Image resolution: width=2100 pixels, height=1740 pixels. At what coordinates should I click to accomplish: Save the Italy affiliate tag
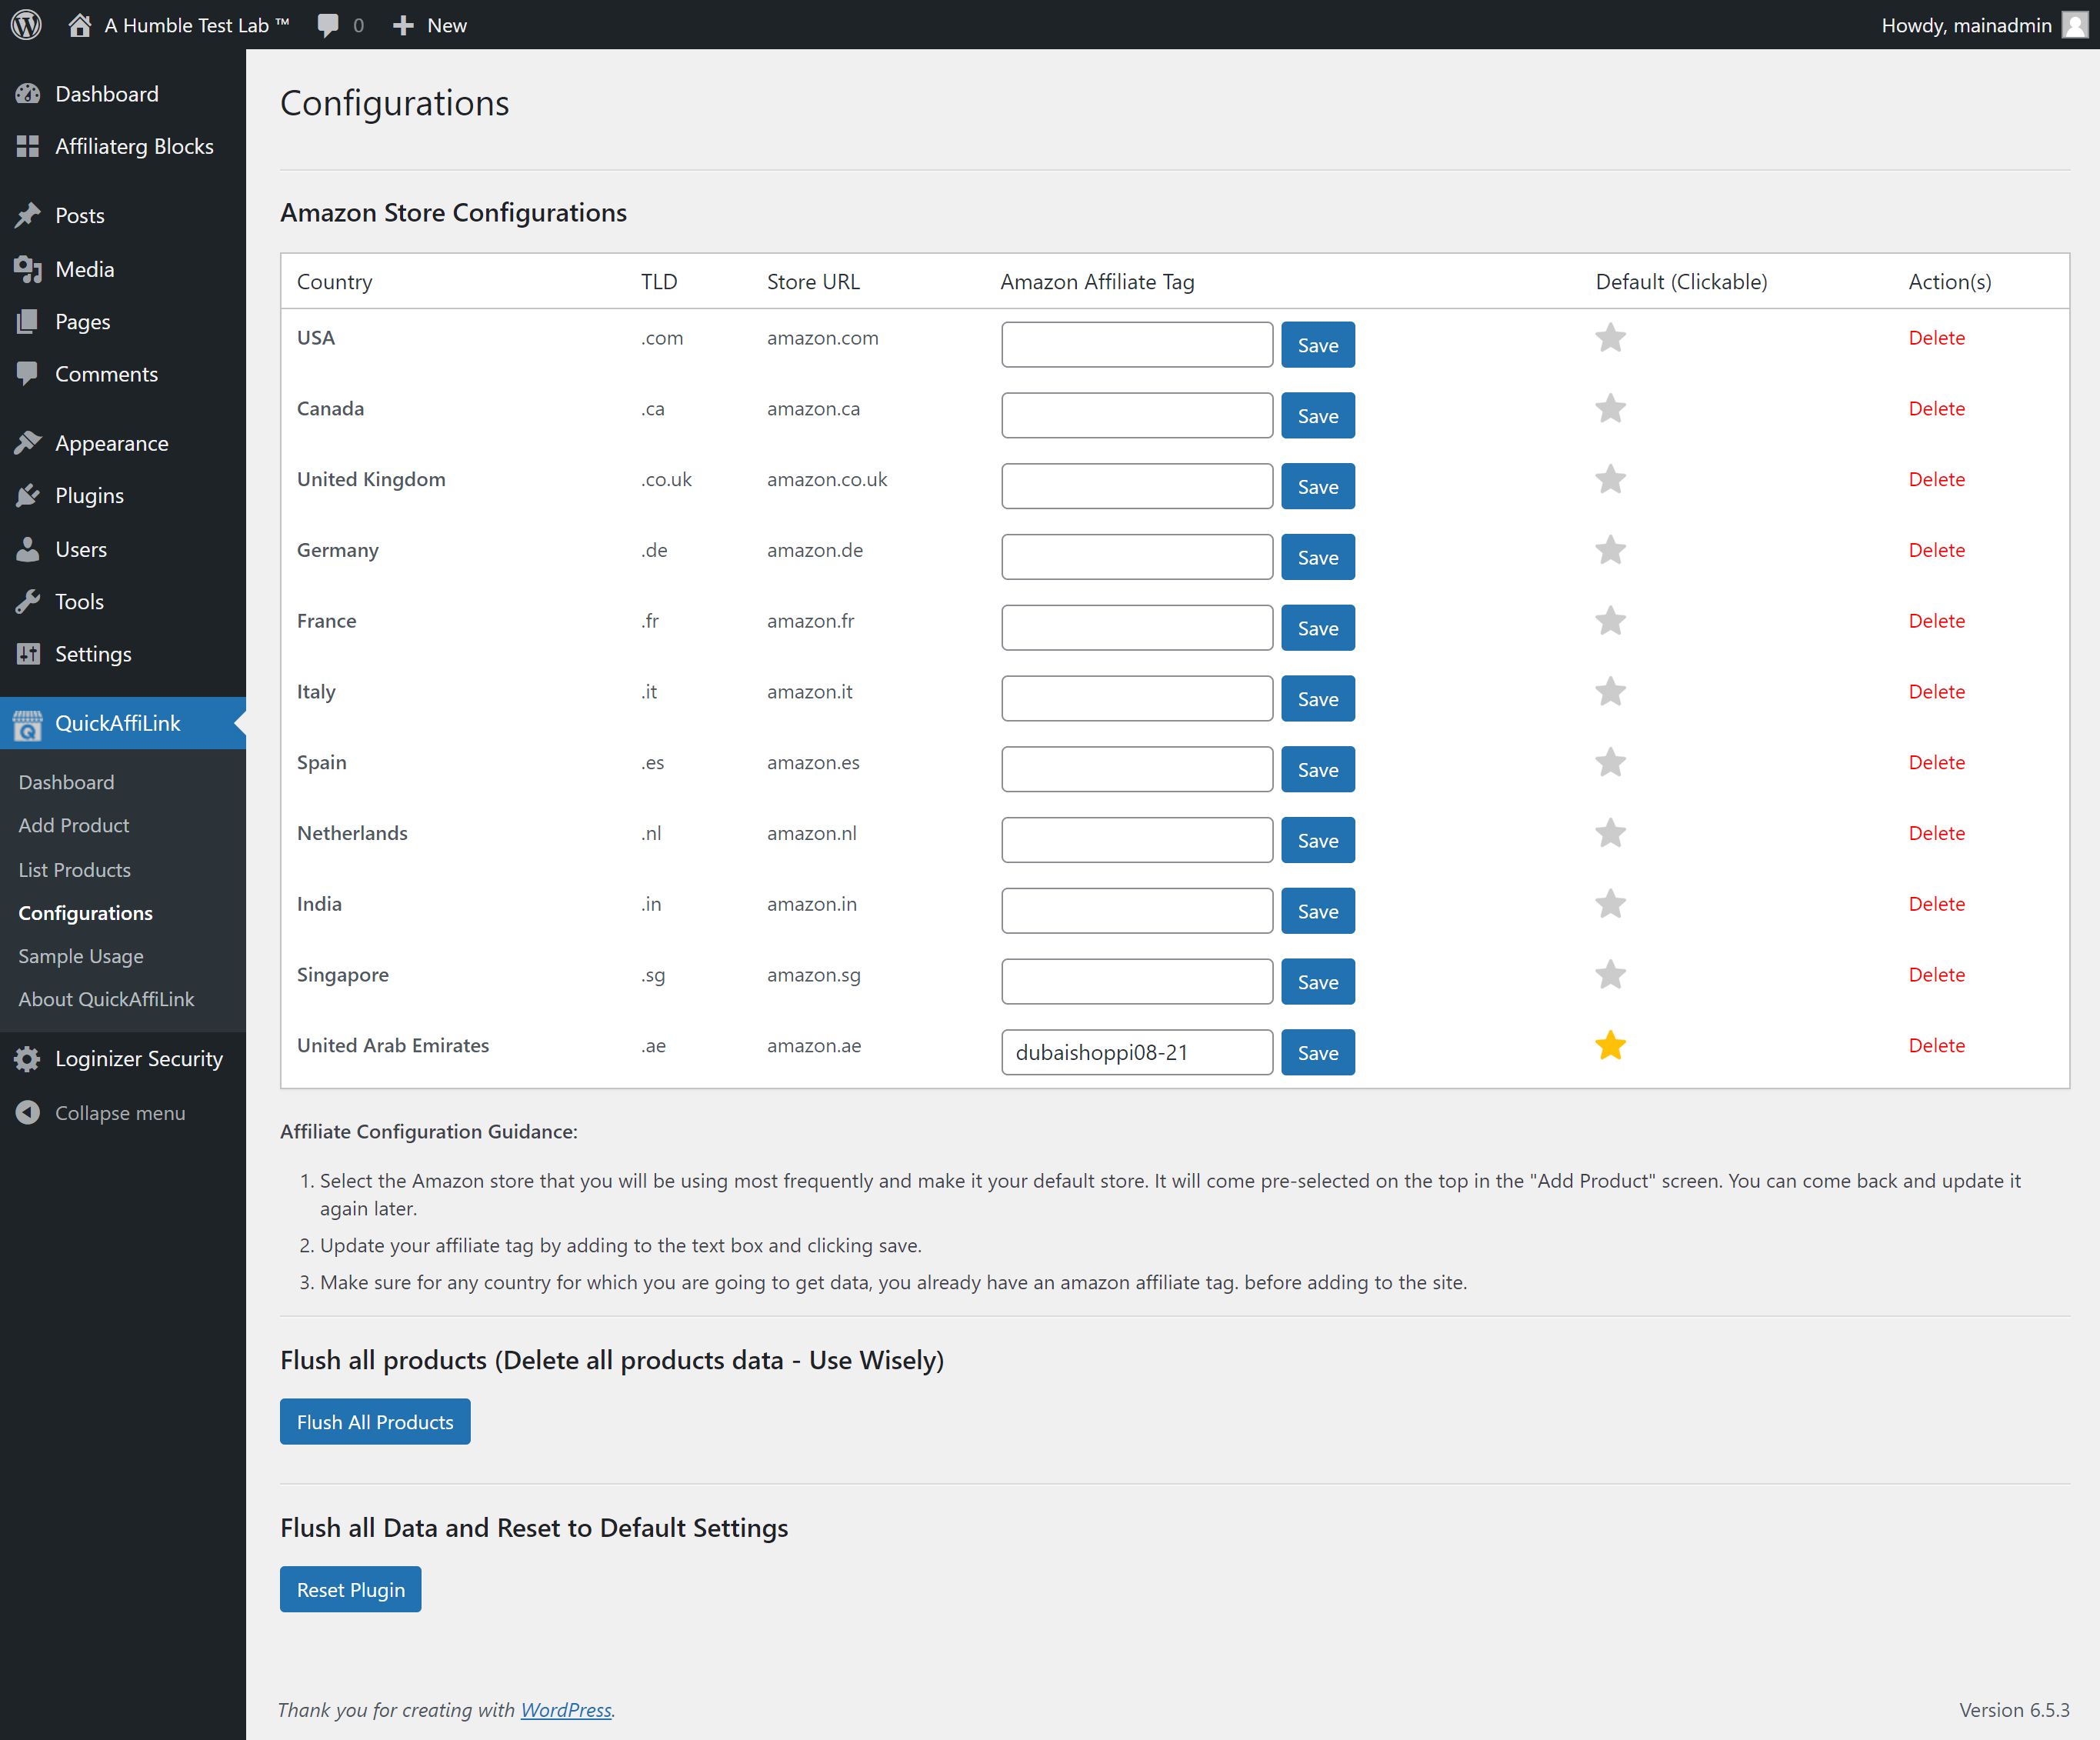[1318, 699]
